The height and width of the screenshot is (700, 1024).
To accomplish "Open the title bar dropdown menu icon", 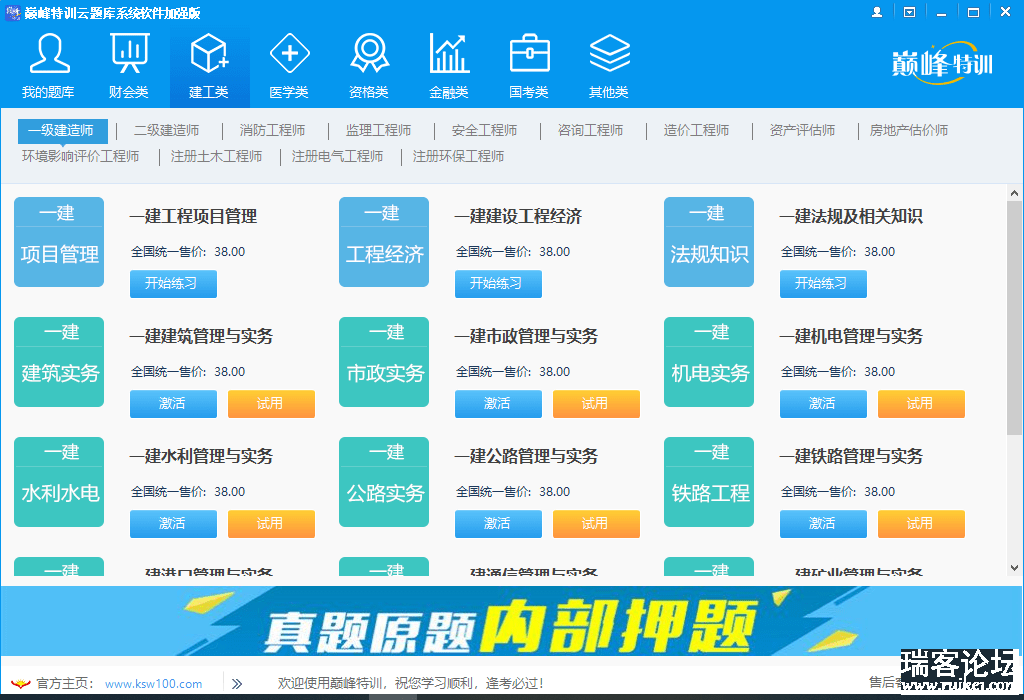I will [x=909, y=12].
